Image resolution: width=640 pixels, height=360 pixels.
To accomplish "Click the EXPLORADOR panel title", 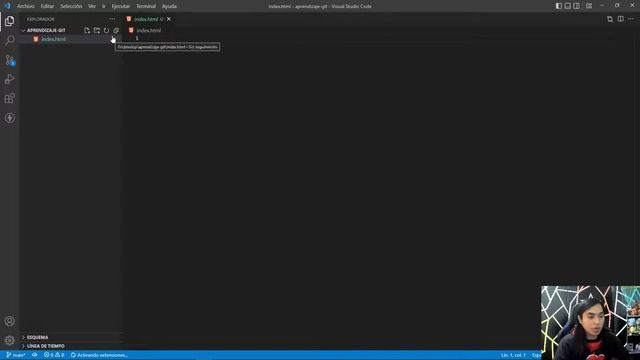I will point(40,19).
